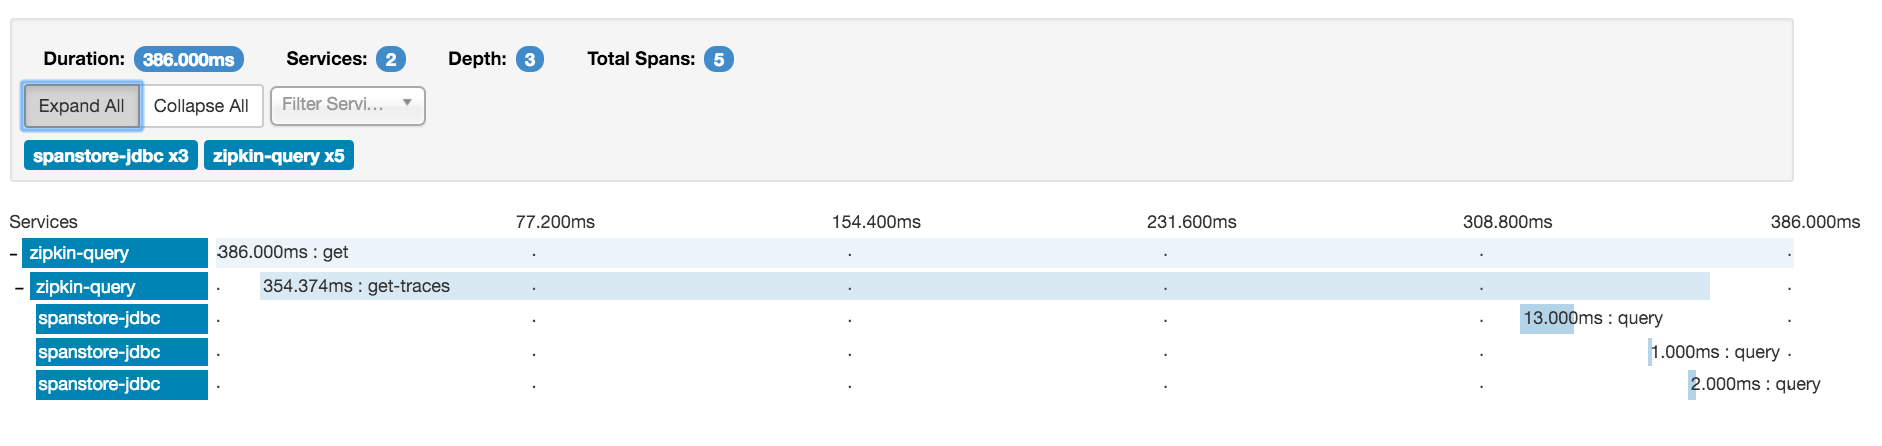This screenshot has height=446, width=1882.
Task: Open the 2.000ms query span
Action: [1692, 385]
